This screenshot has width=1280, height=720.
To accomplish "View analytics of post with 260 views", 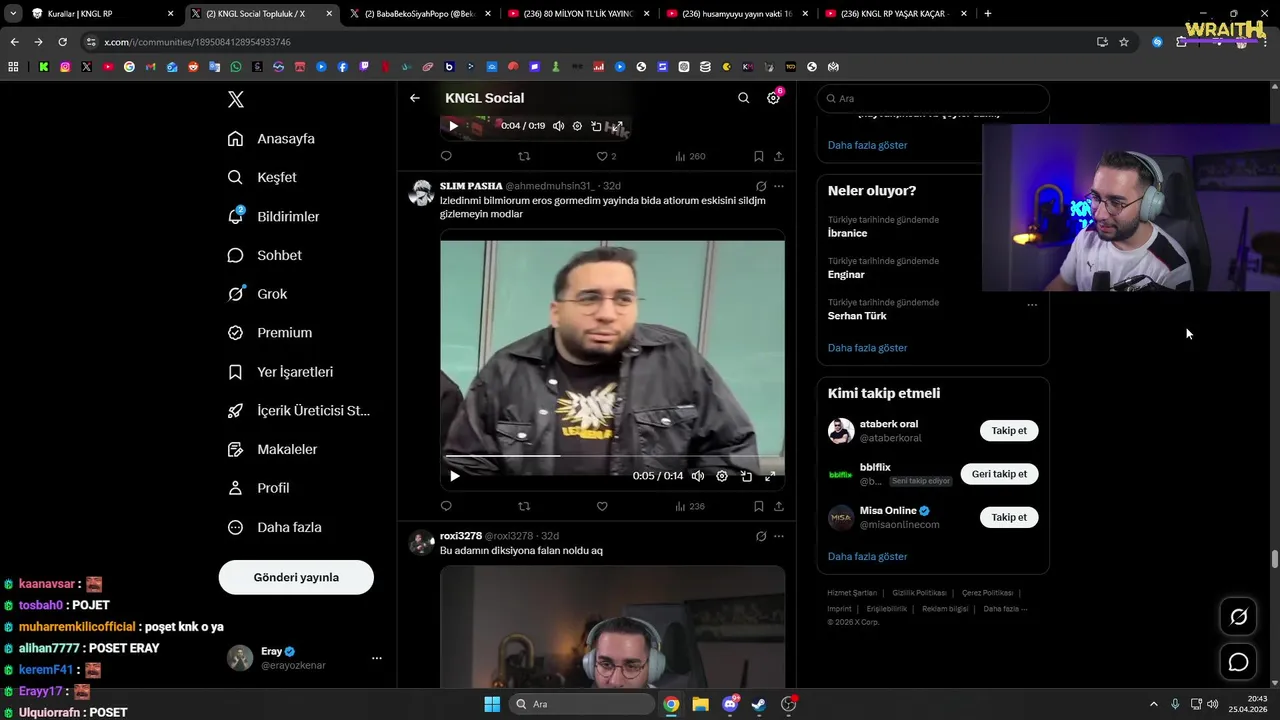I will (x=690, y=156).
